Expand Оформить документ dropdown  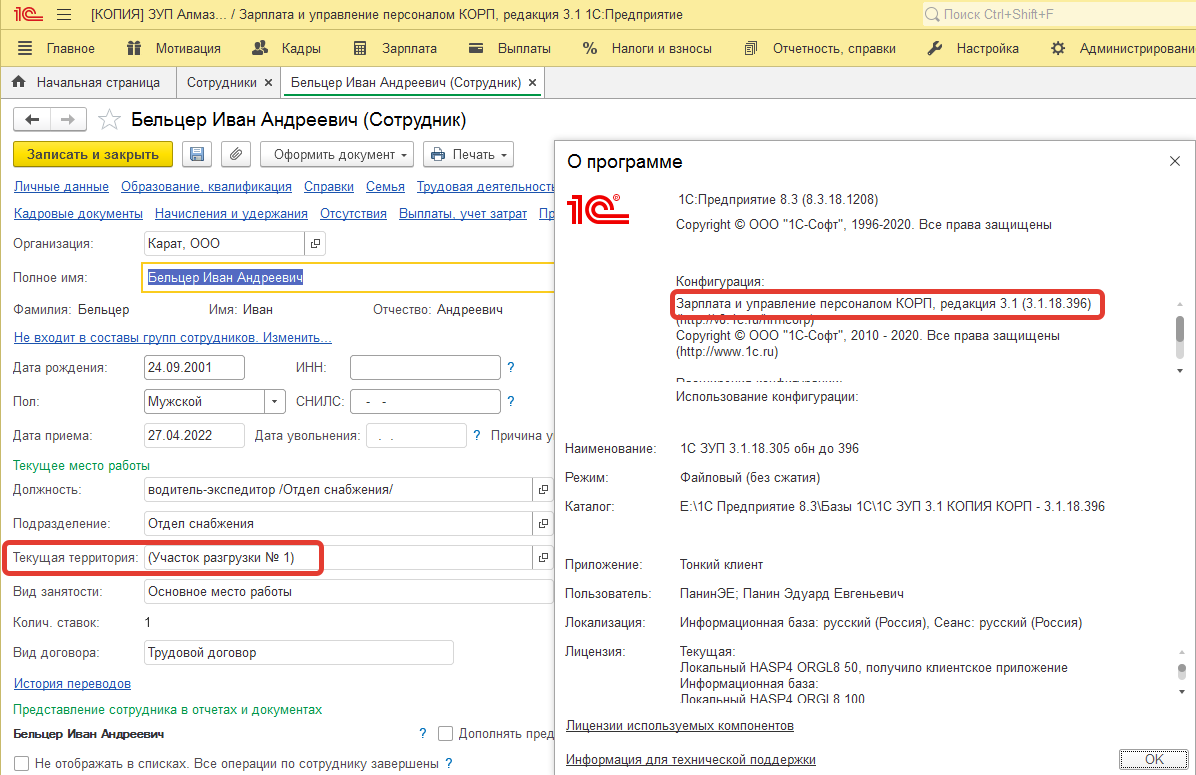(337, 154)
